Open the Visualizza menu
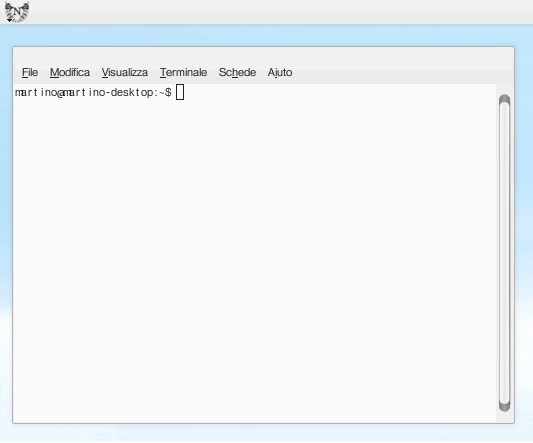Image resolution: width=533 pixels, height=443 pixels. click(x=125, y=72)
